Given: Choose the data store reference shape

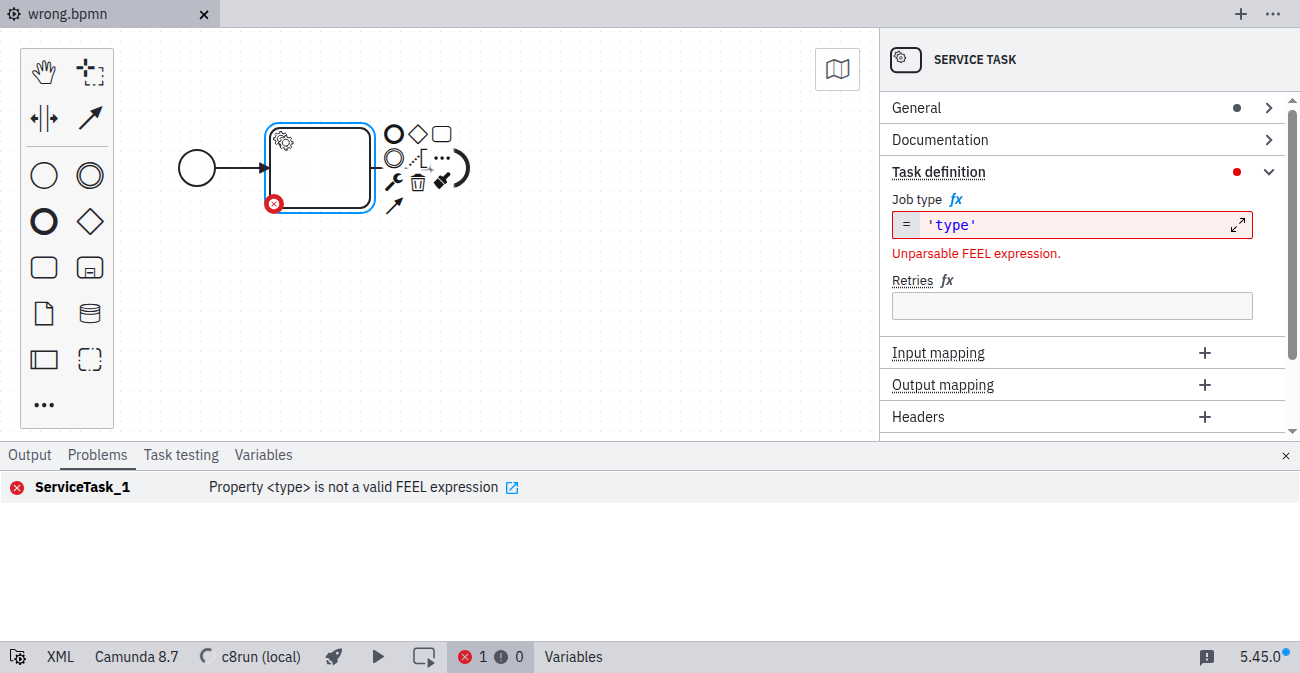Looking at the screenshot, I should pos(90,314).
